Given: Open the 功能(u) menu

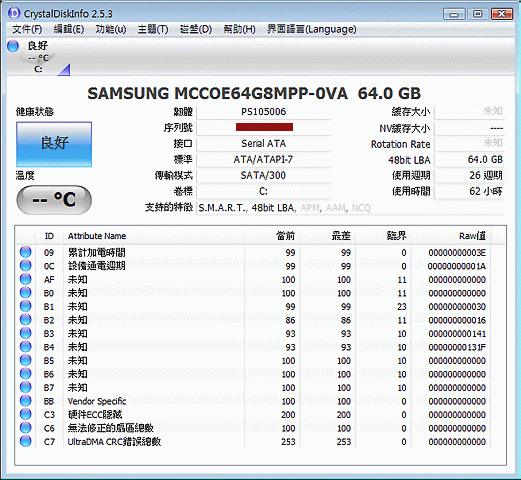Looking at the screenshot, I should [111, 30].
